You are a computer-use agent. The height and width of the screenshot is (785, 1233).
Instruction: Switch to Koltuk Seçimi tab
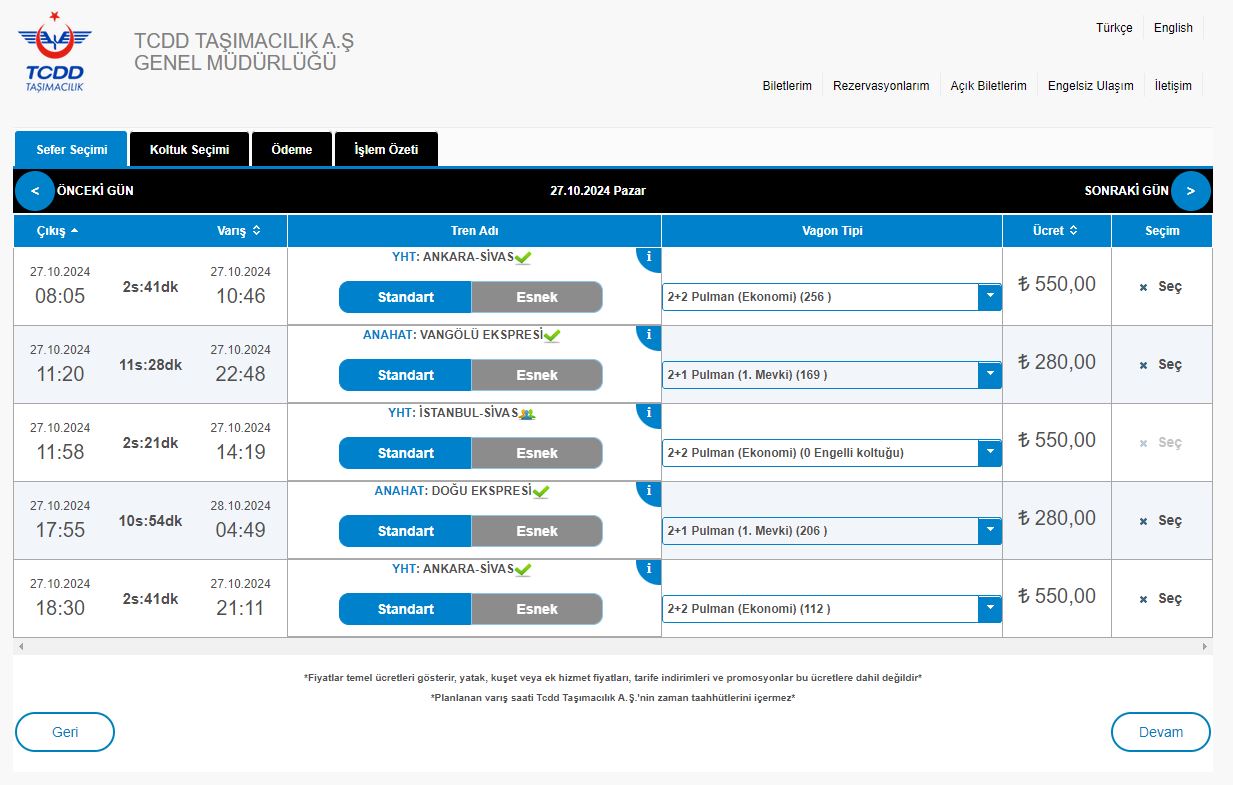coord(189,149)
